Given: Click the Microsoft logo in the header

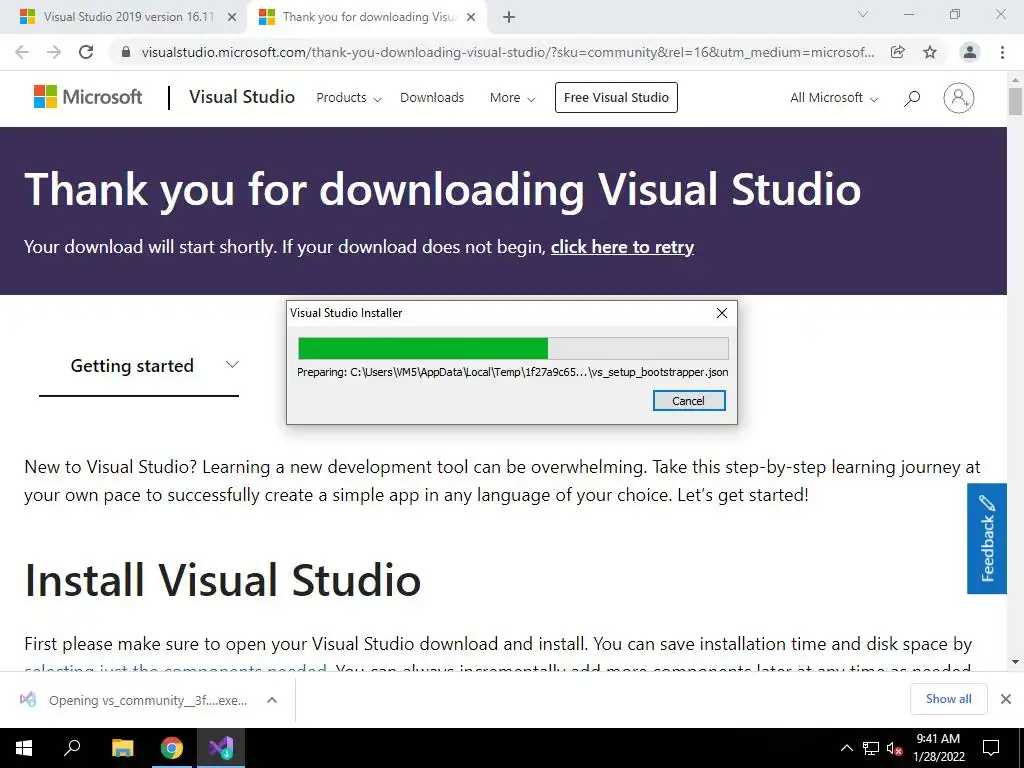Looking at the screenshot, I should [88, 97].
